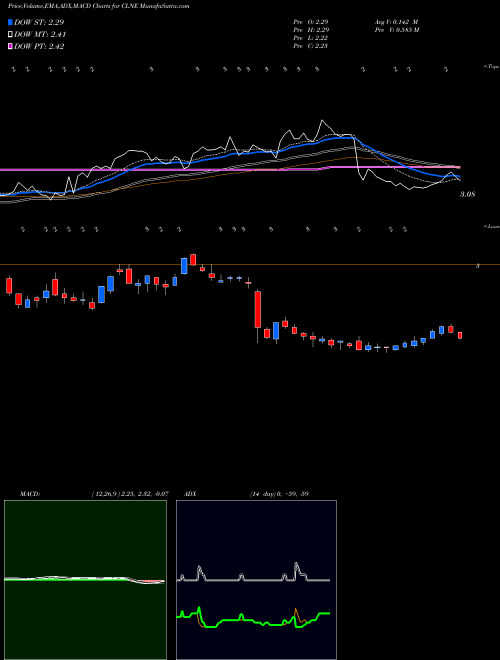Click the white DOW MT color swatch
Screen dimensions: 500x660
tap(11, 35)
